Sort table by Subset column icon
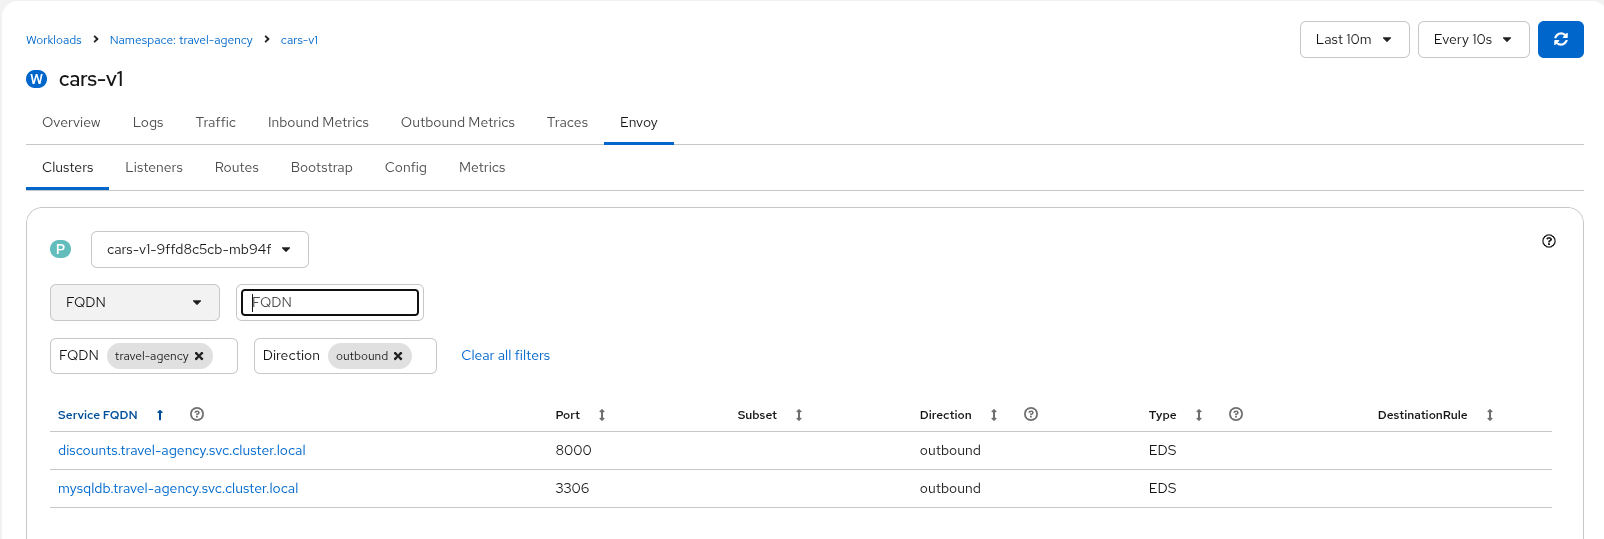The width and height of the screenshot is (1604, 539). 799,415
